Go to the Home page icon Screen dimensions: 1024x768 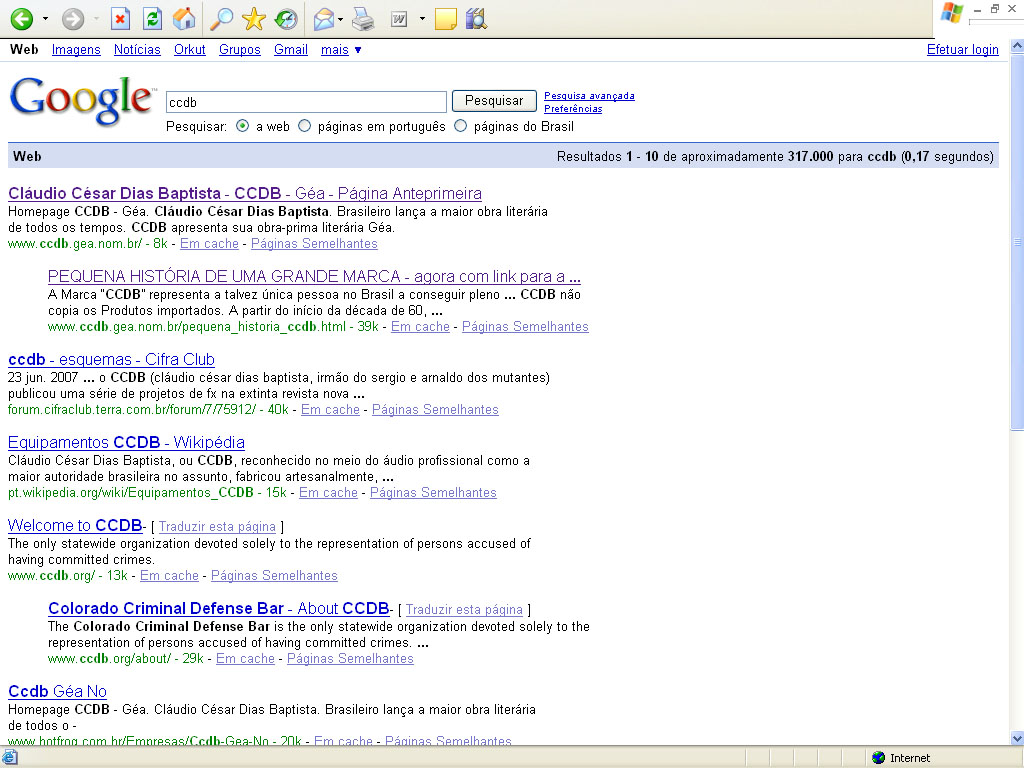(183, 18)
